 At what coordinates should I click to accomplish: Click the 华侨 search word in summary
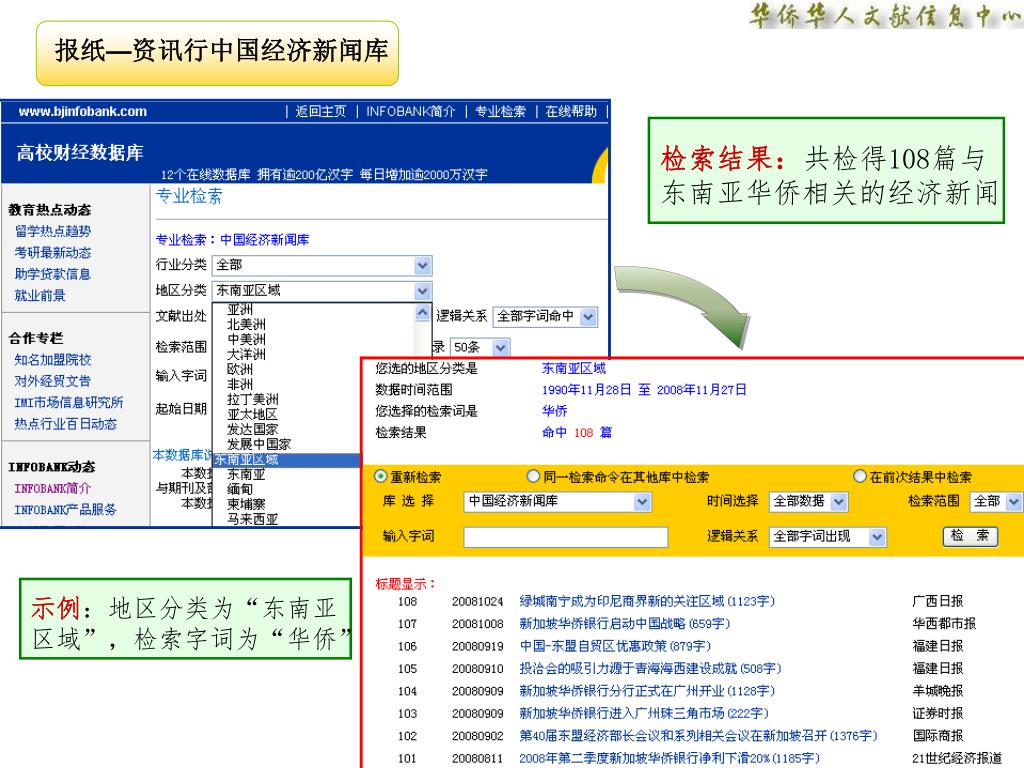click(x=554, y=411)
